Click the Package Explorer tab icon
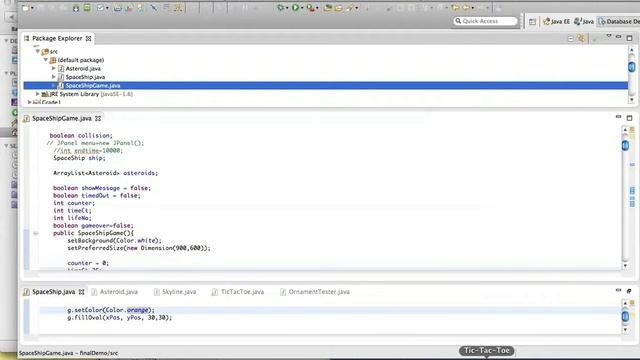 [x=27, y=38]
